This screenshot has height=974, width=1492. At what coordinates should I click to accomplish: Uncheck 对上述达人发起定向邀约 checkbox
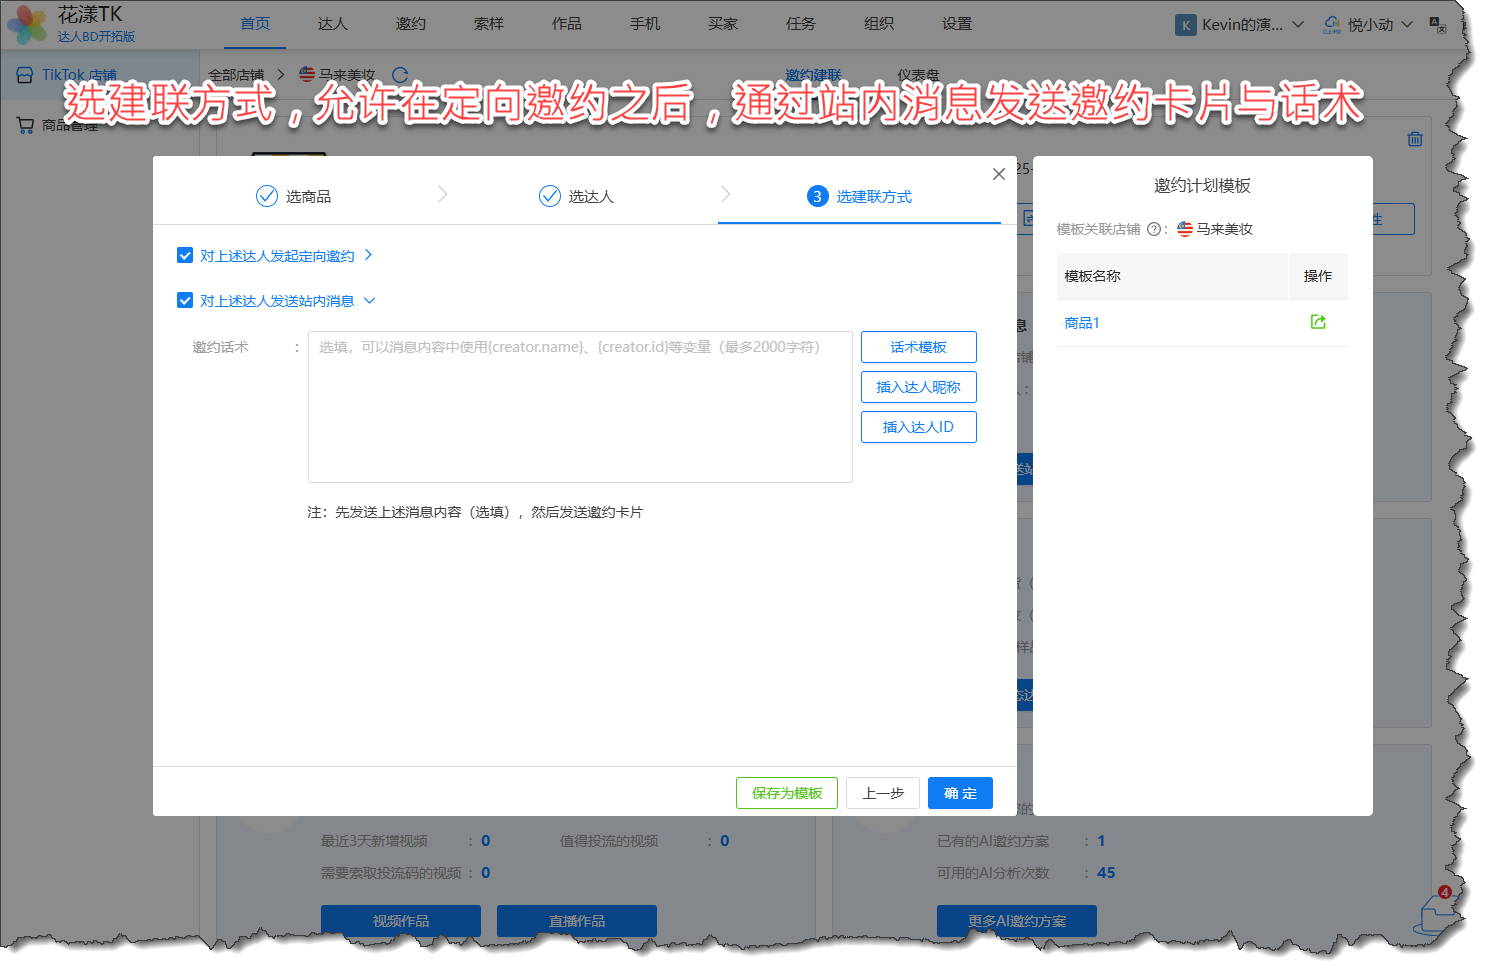click(185, 256)
